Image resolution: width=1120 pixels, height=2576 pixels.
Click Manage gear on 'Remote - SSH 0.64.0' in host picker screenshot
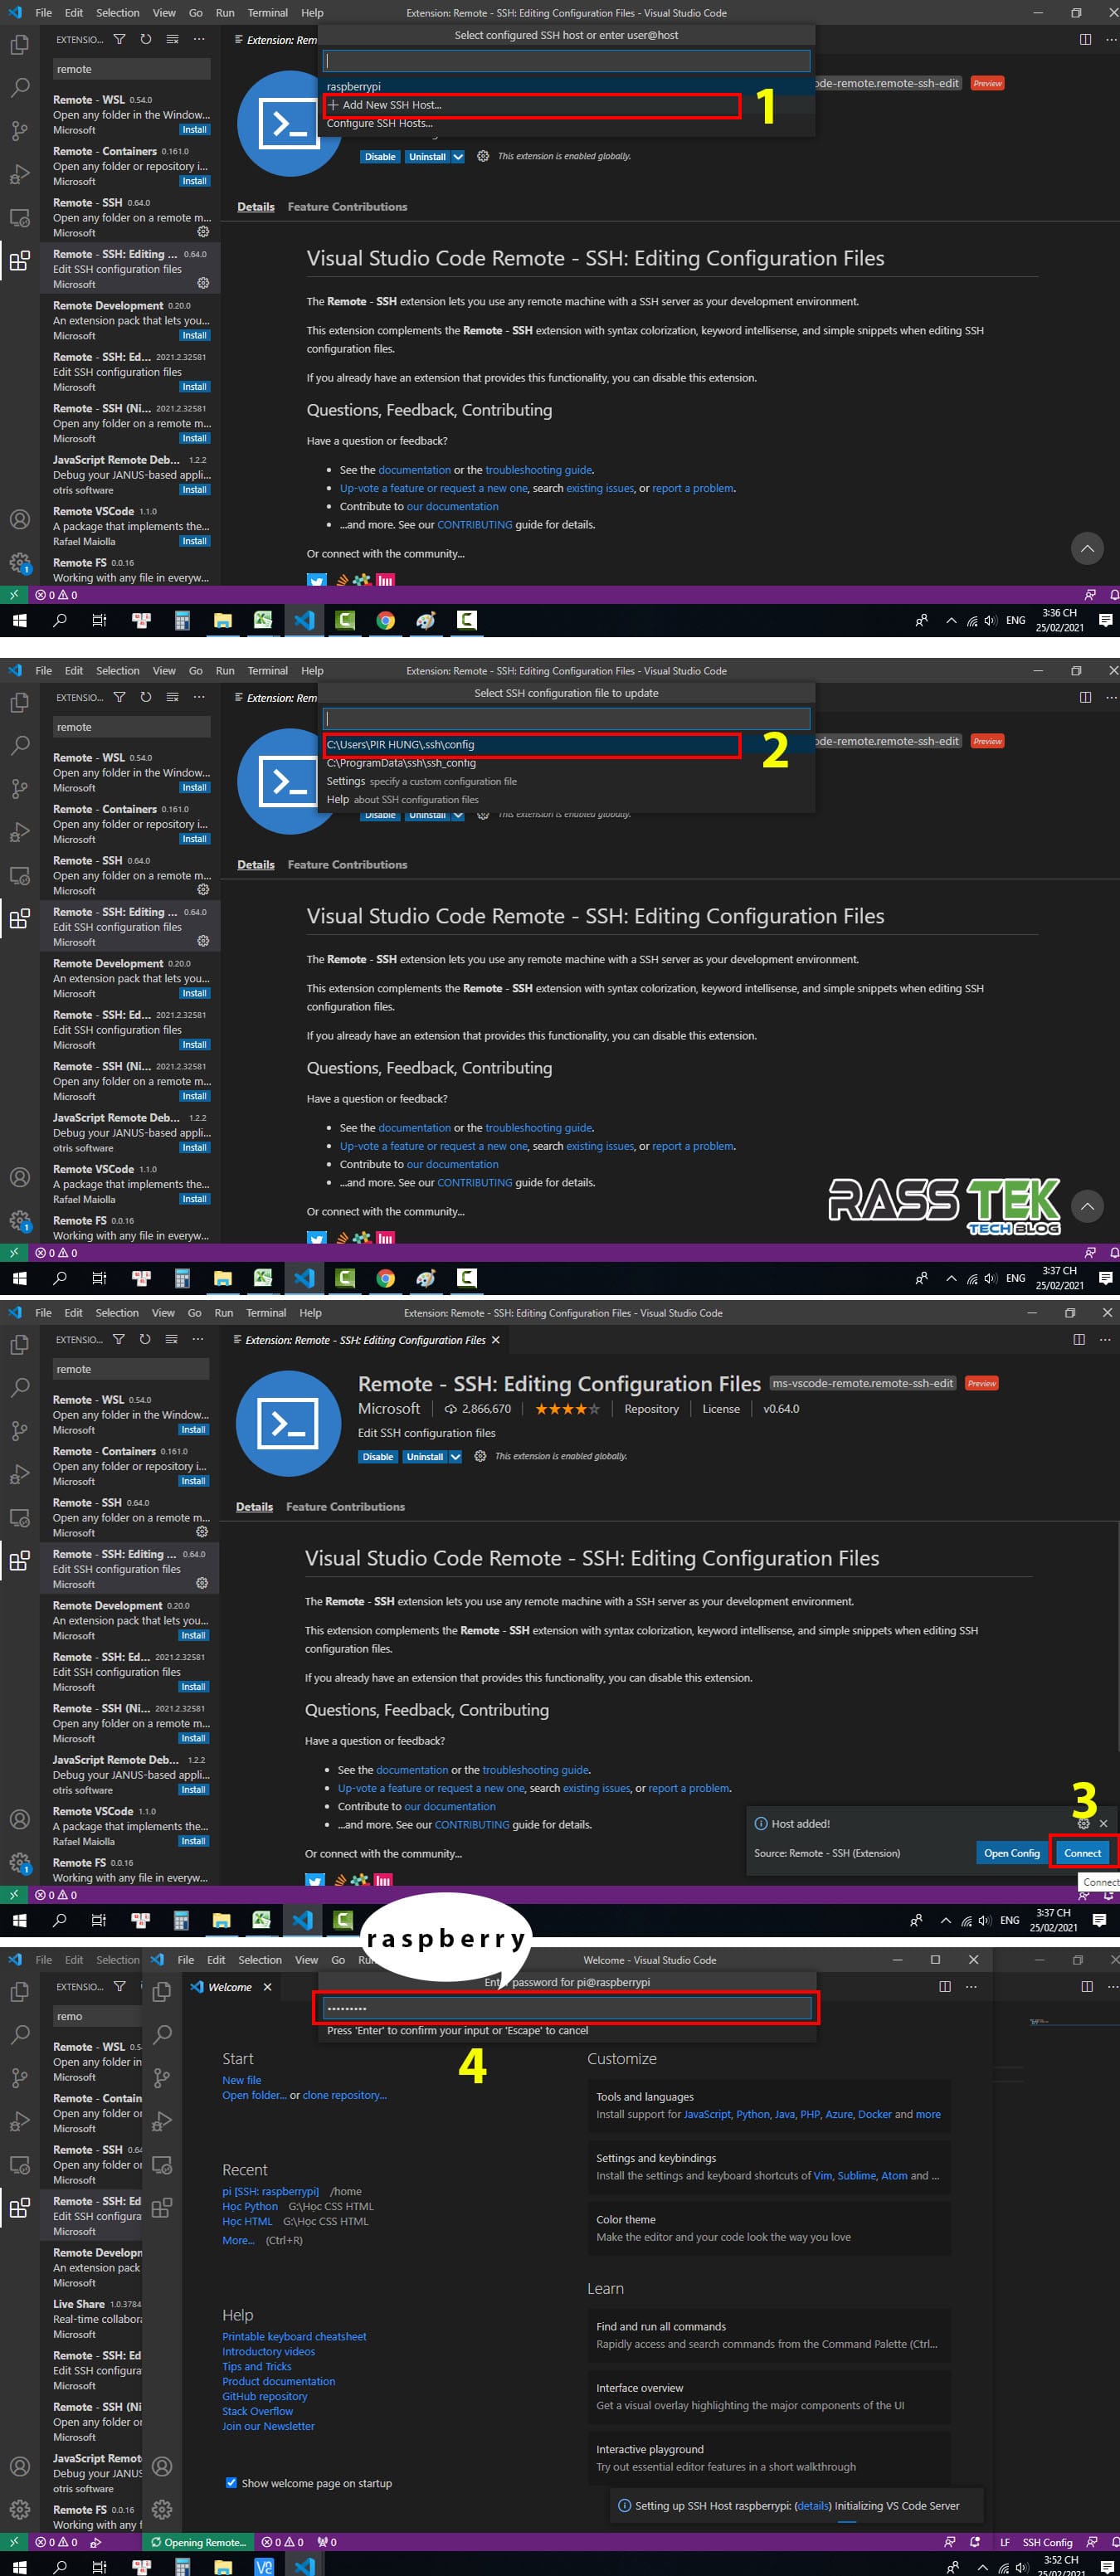[203, 232]
